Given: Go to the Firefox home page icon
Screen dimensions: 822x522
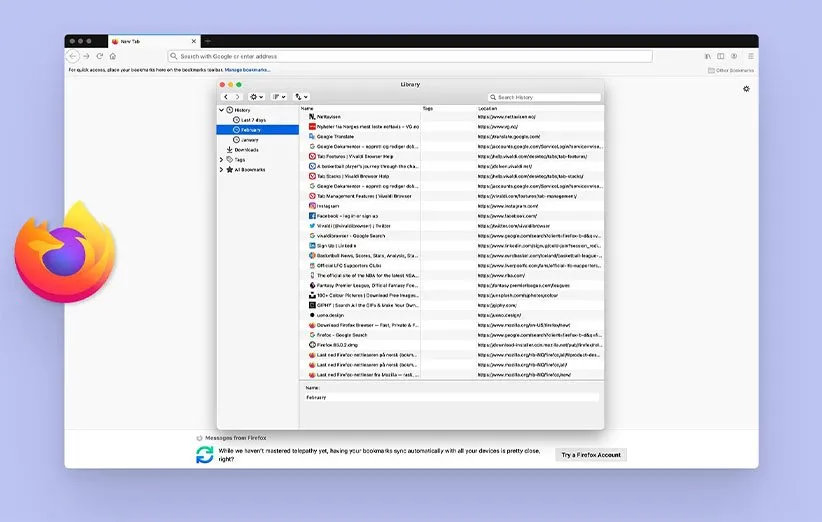Looking at the screenshot, I should click(x=112, y=56).
